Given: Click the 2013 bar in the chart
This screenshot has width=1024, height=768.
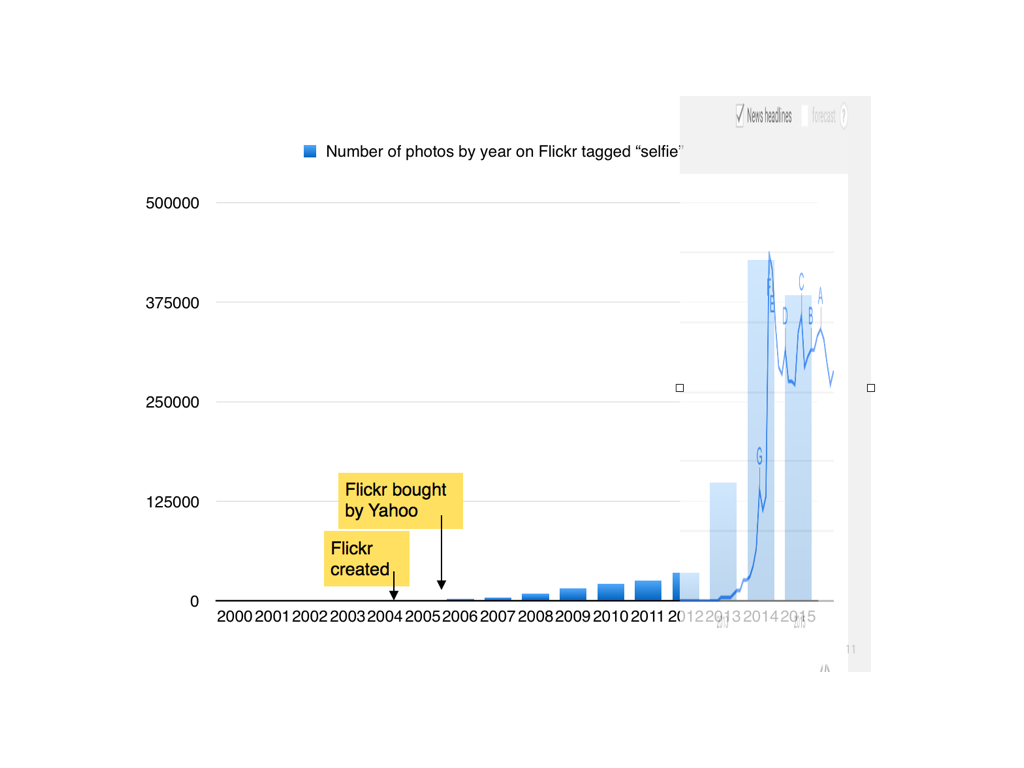Looking at the screenshot, I should click(x=723, y=540).
